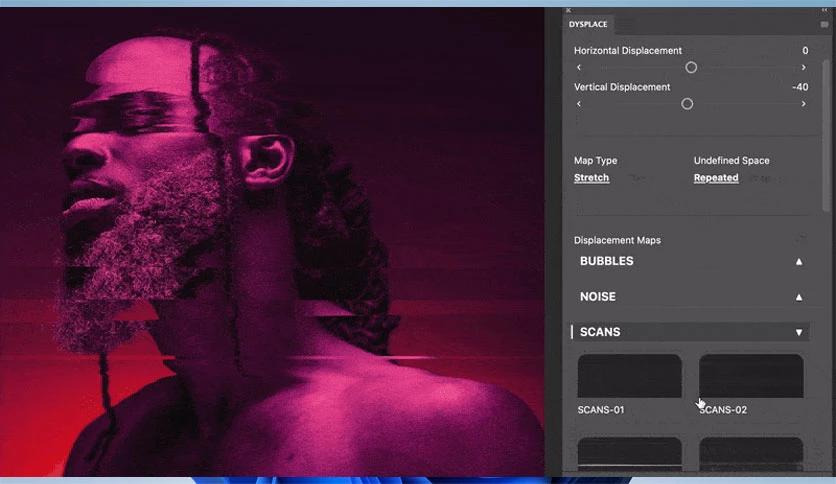The height and width of the screenshot is (484, 836).
Task: Click the portrait image on the canvas
Action: (272, 243)
